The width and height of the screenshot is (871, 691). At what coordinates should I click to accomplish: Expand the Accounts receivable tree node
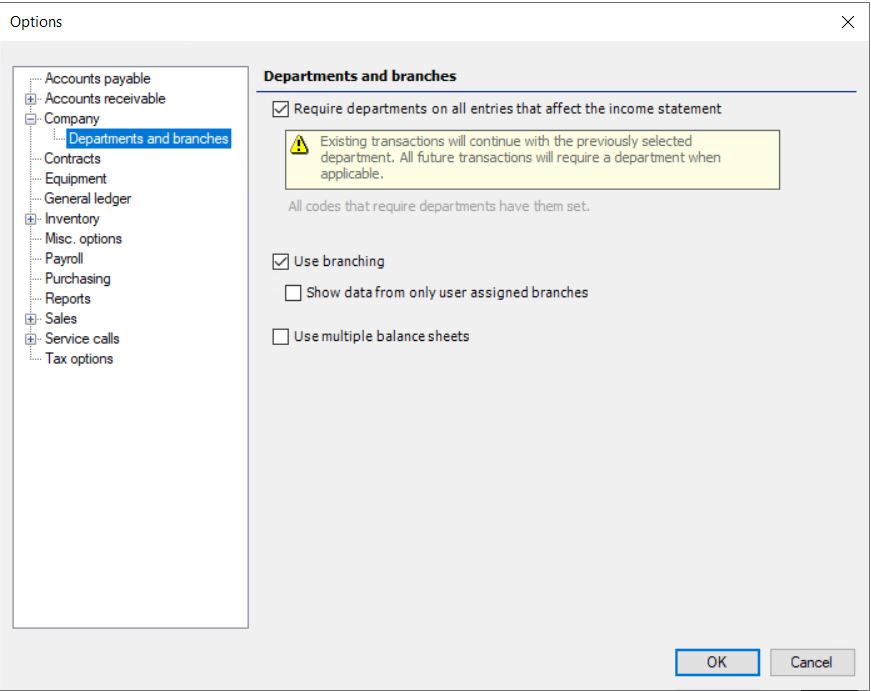click(x=31, y=99)
